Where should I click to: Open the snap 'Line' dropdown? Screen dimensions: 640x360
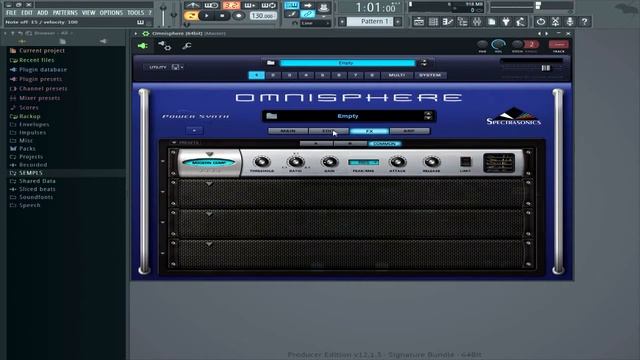pos(316,23)
